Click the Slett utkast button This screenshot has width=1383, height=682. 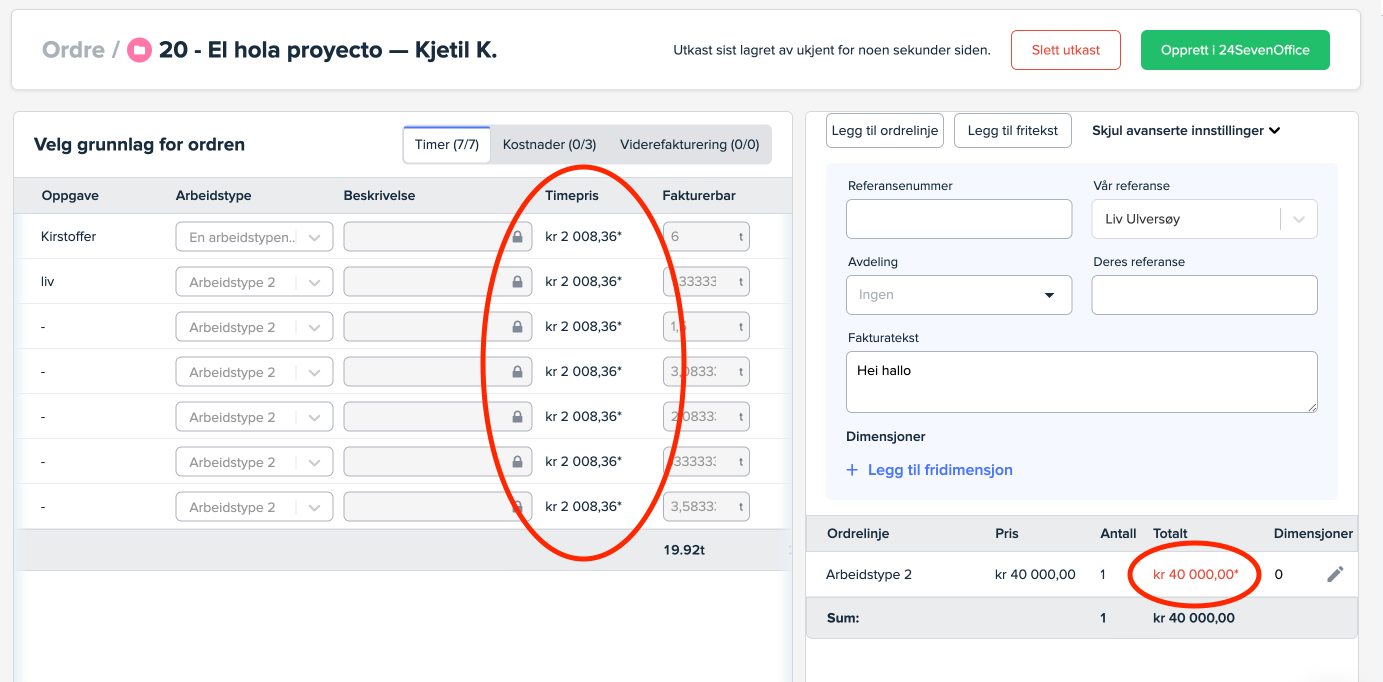click(x=1065, y=50)
